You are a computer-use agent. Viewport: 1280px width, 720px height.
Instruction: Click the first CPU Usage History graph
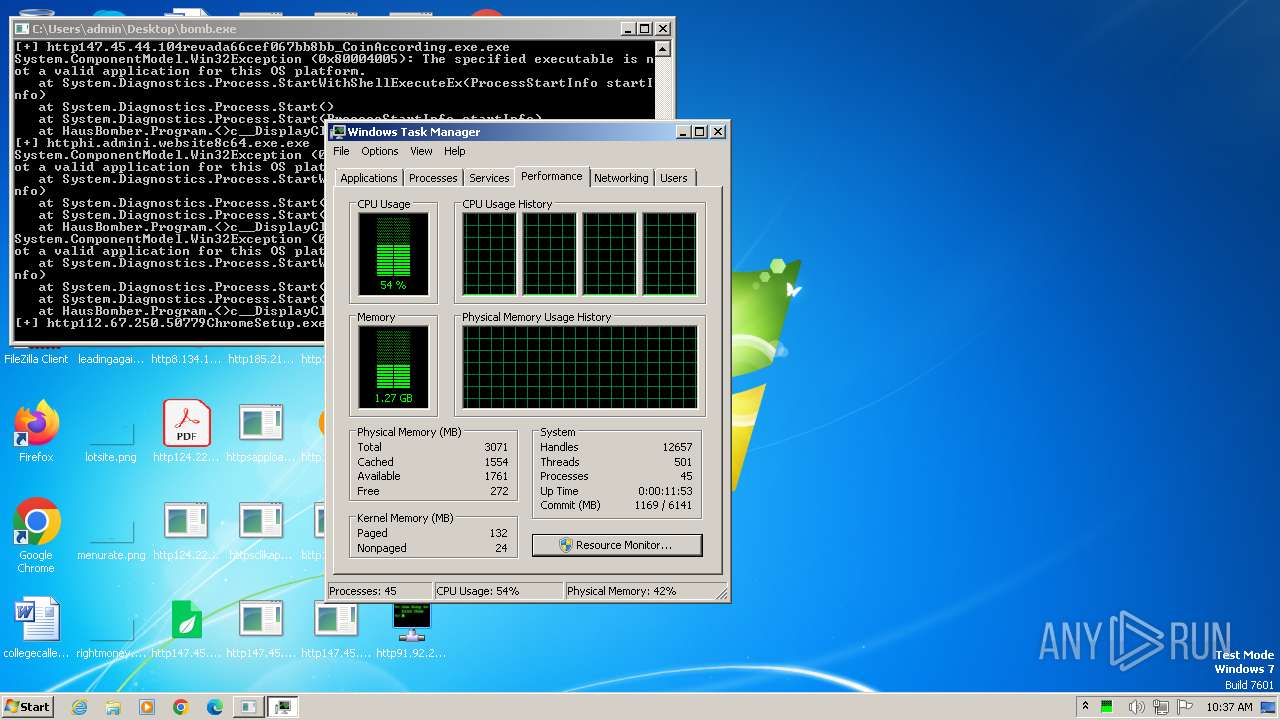(x=489, y=254)
